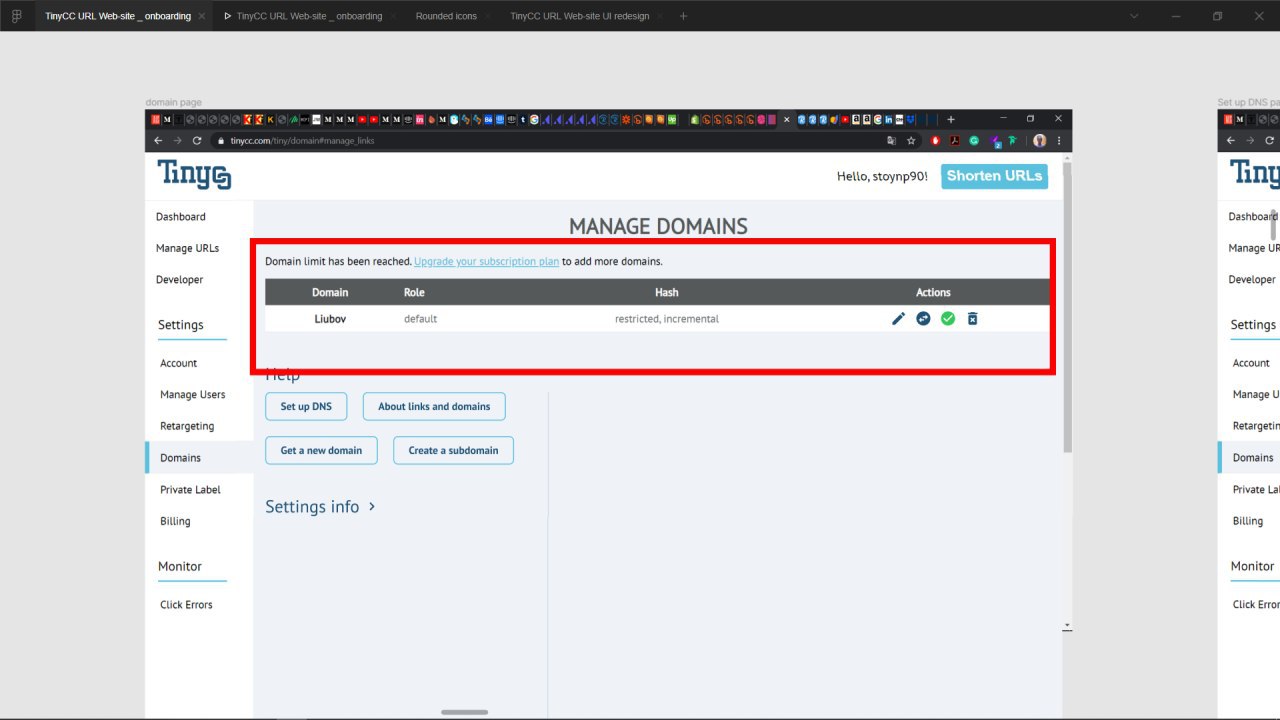Click the Set up DNS button
1280x720 pixels.
(306, 407)
